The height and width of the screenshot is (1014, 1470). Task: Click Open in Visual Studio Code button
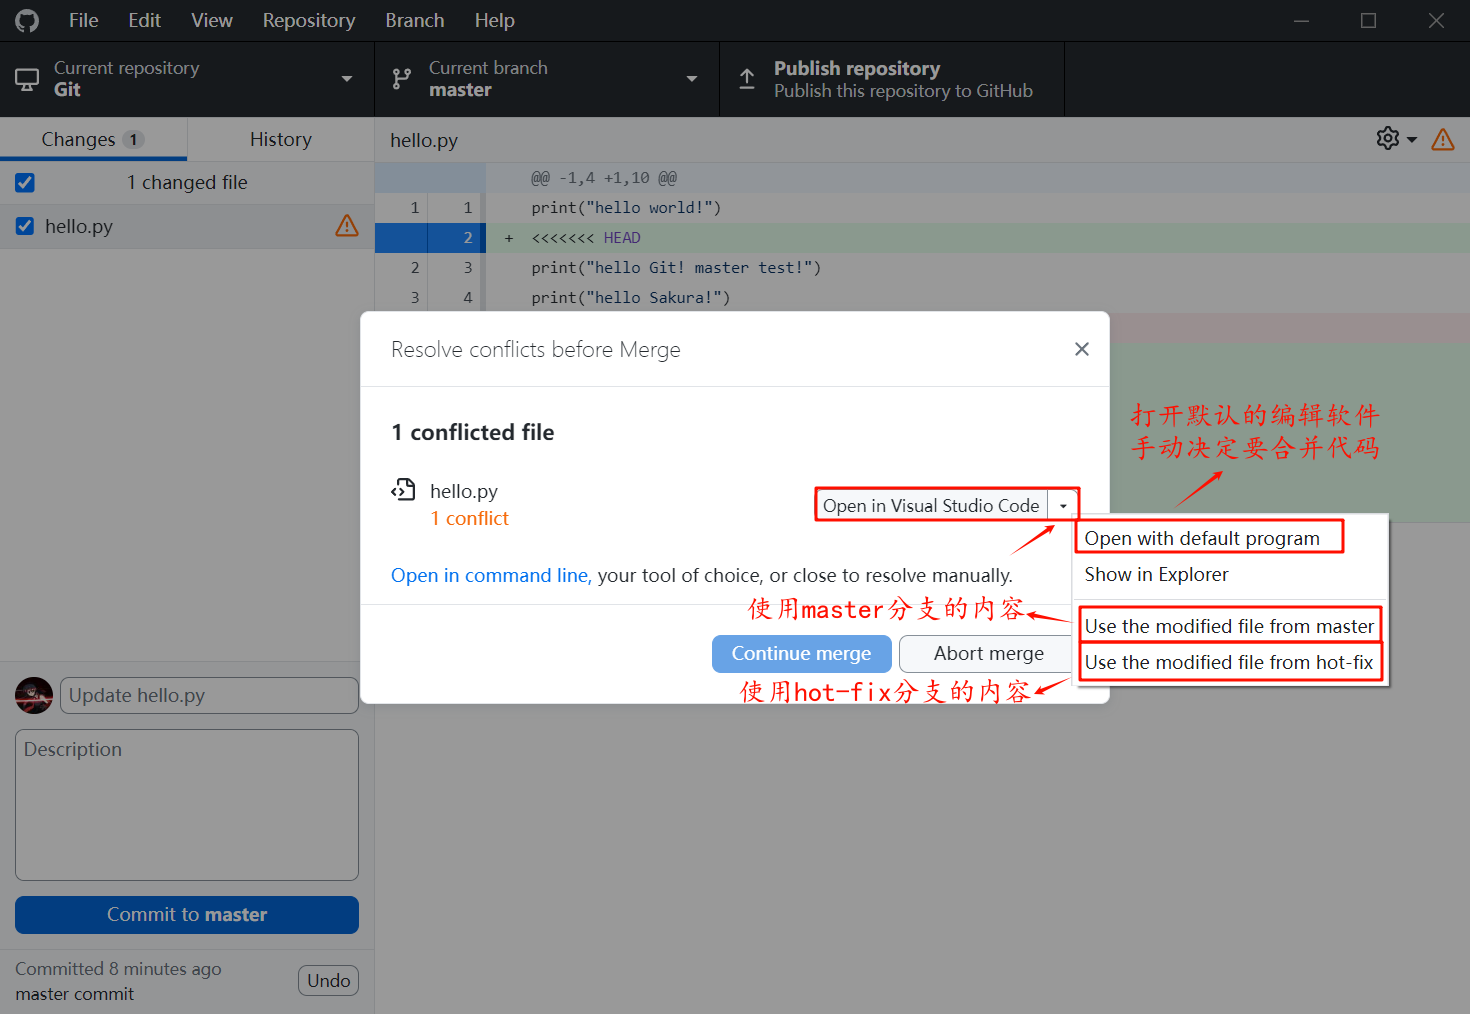(932, 506)
